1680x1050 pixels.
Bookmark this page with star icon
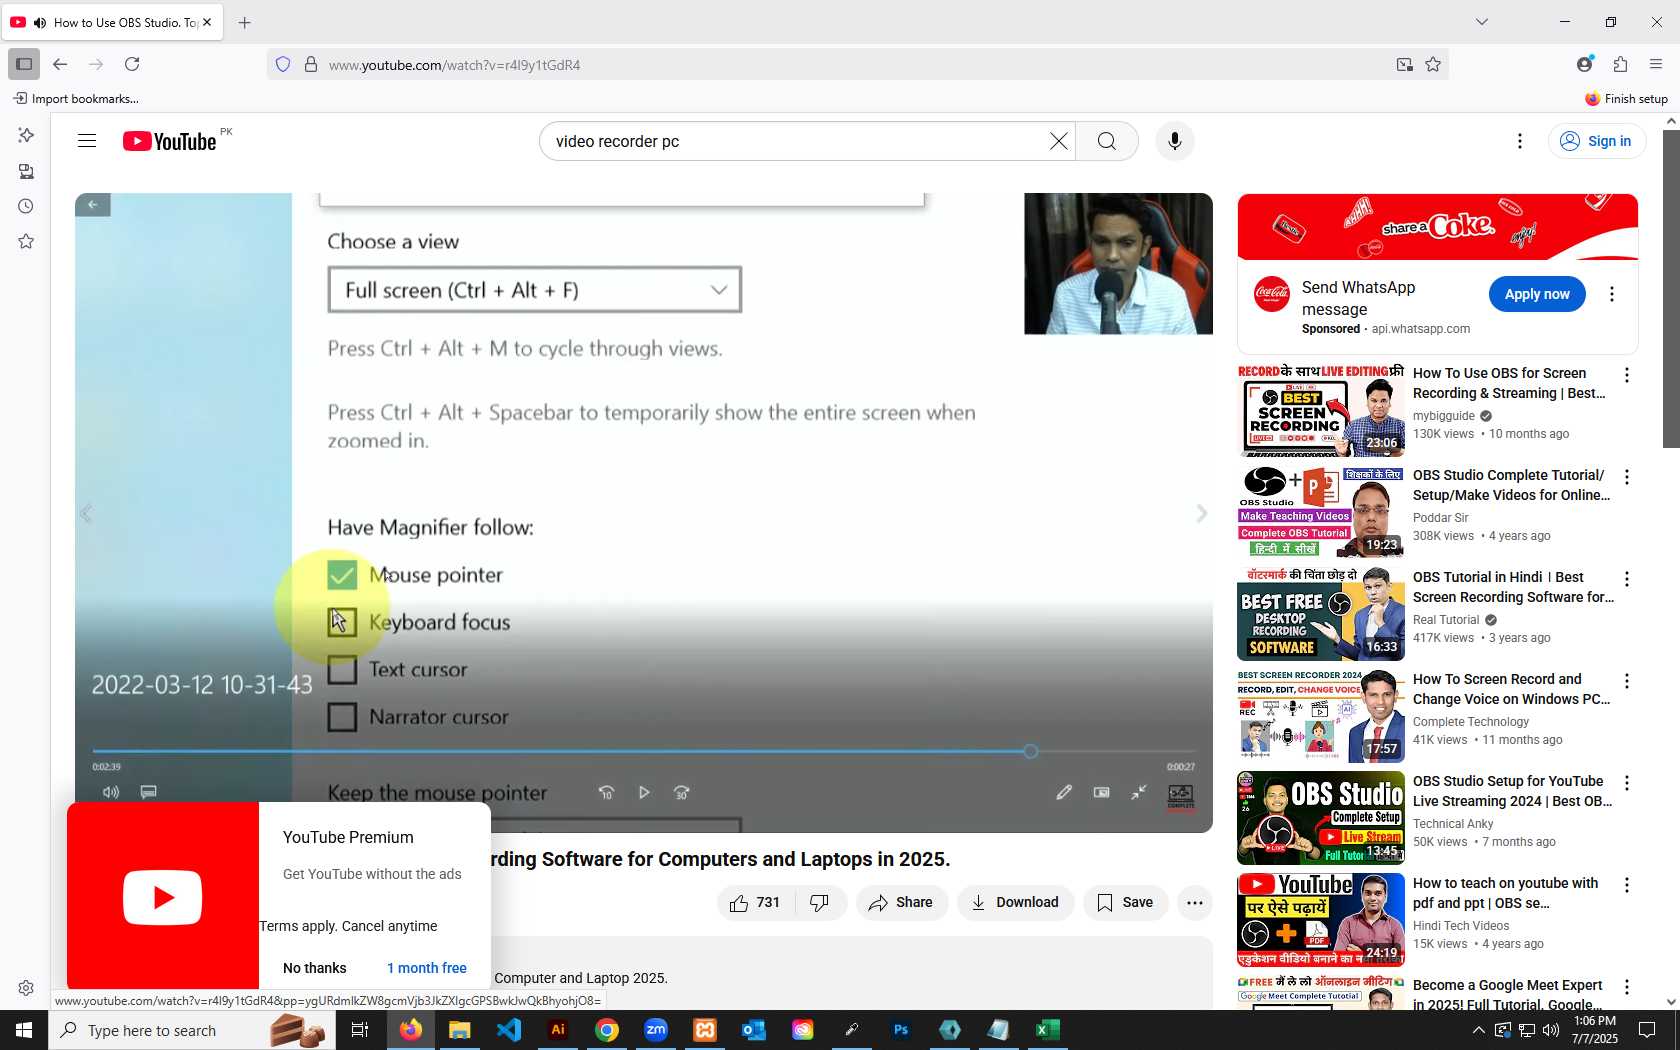point(1433,64)
